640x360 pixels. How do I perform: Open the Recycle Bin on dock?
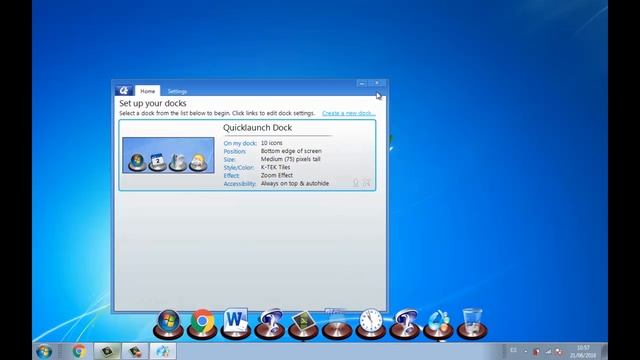pos(472,324)
